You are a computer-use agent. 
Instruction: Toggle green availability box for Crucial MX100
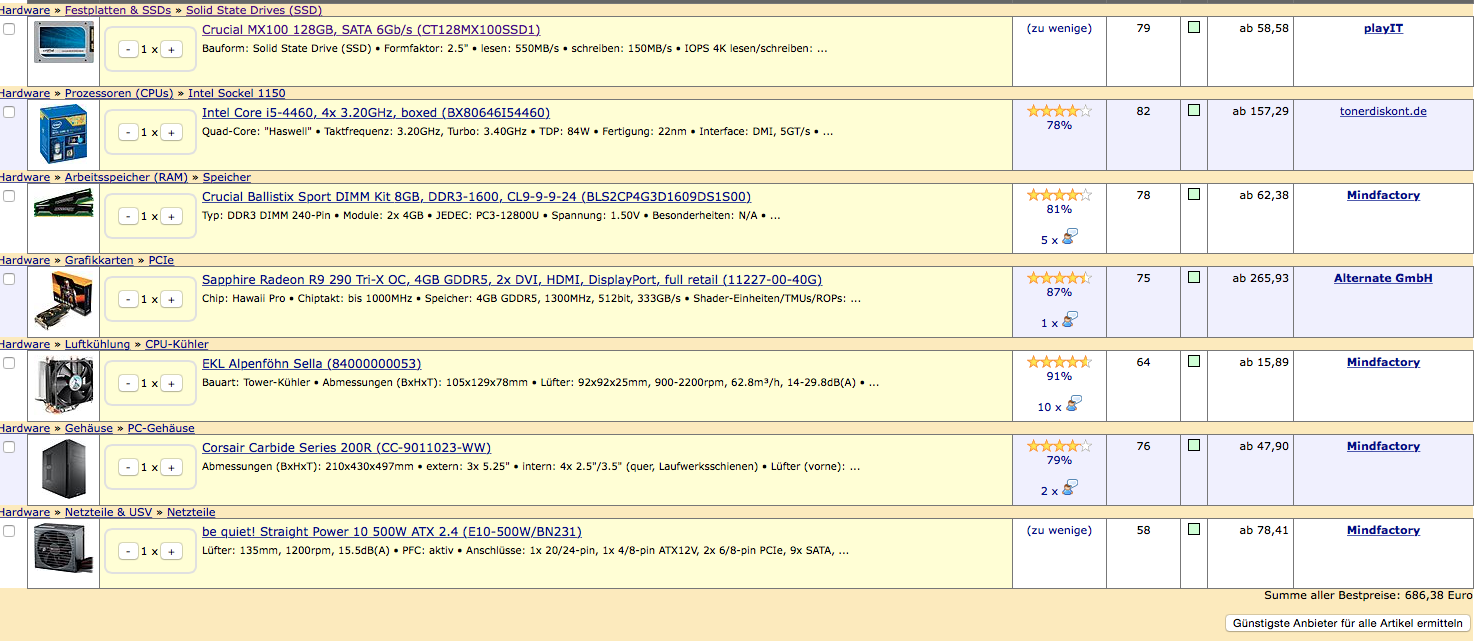pos(1194,28)
